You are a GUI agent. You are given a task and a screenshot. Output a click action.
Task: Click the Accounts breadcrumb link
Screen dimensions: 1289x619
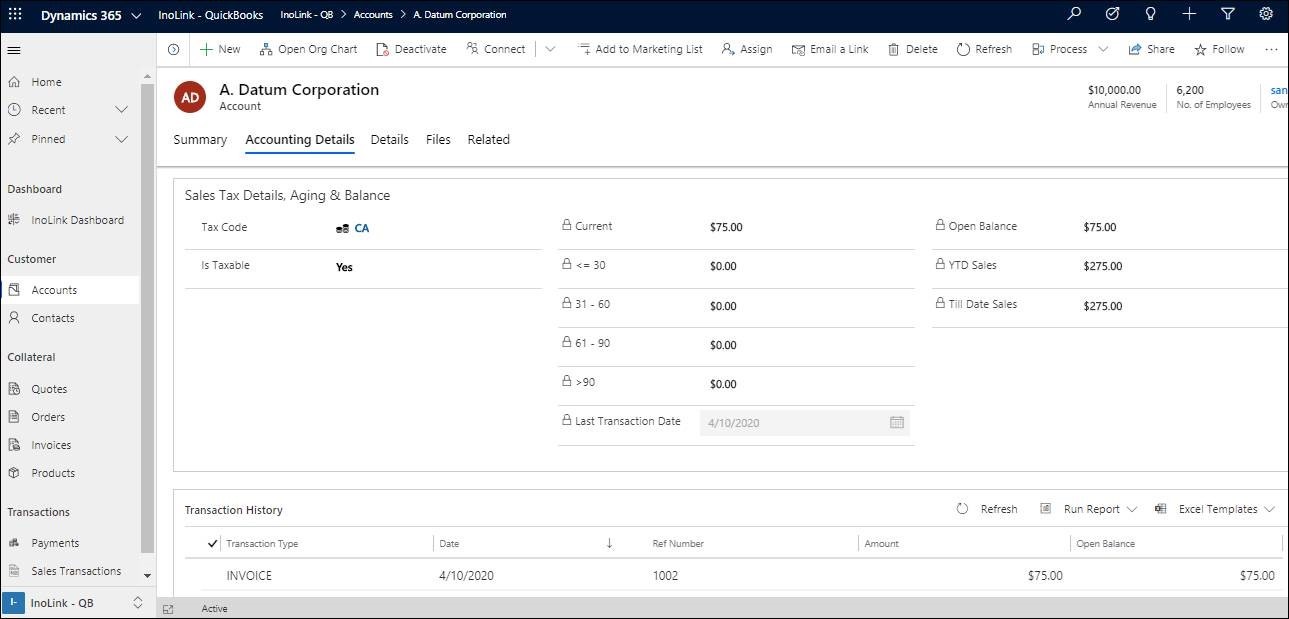pos(373,15)
